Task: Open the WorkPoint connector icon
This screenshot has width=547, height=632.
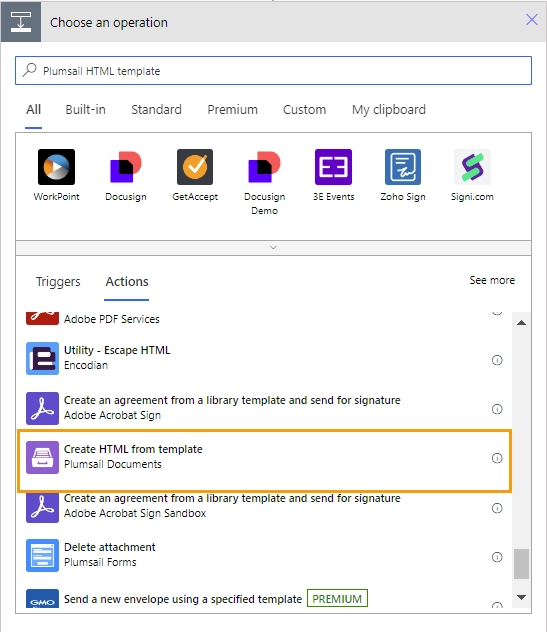Action: click(56, 167)
